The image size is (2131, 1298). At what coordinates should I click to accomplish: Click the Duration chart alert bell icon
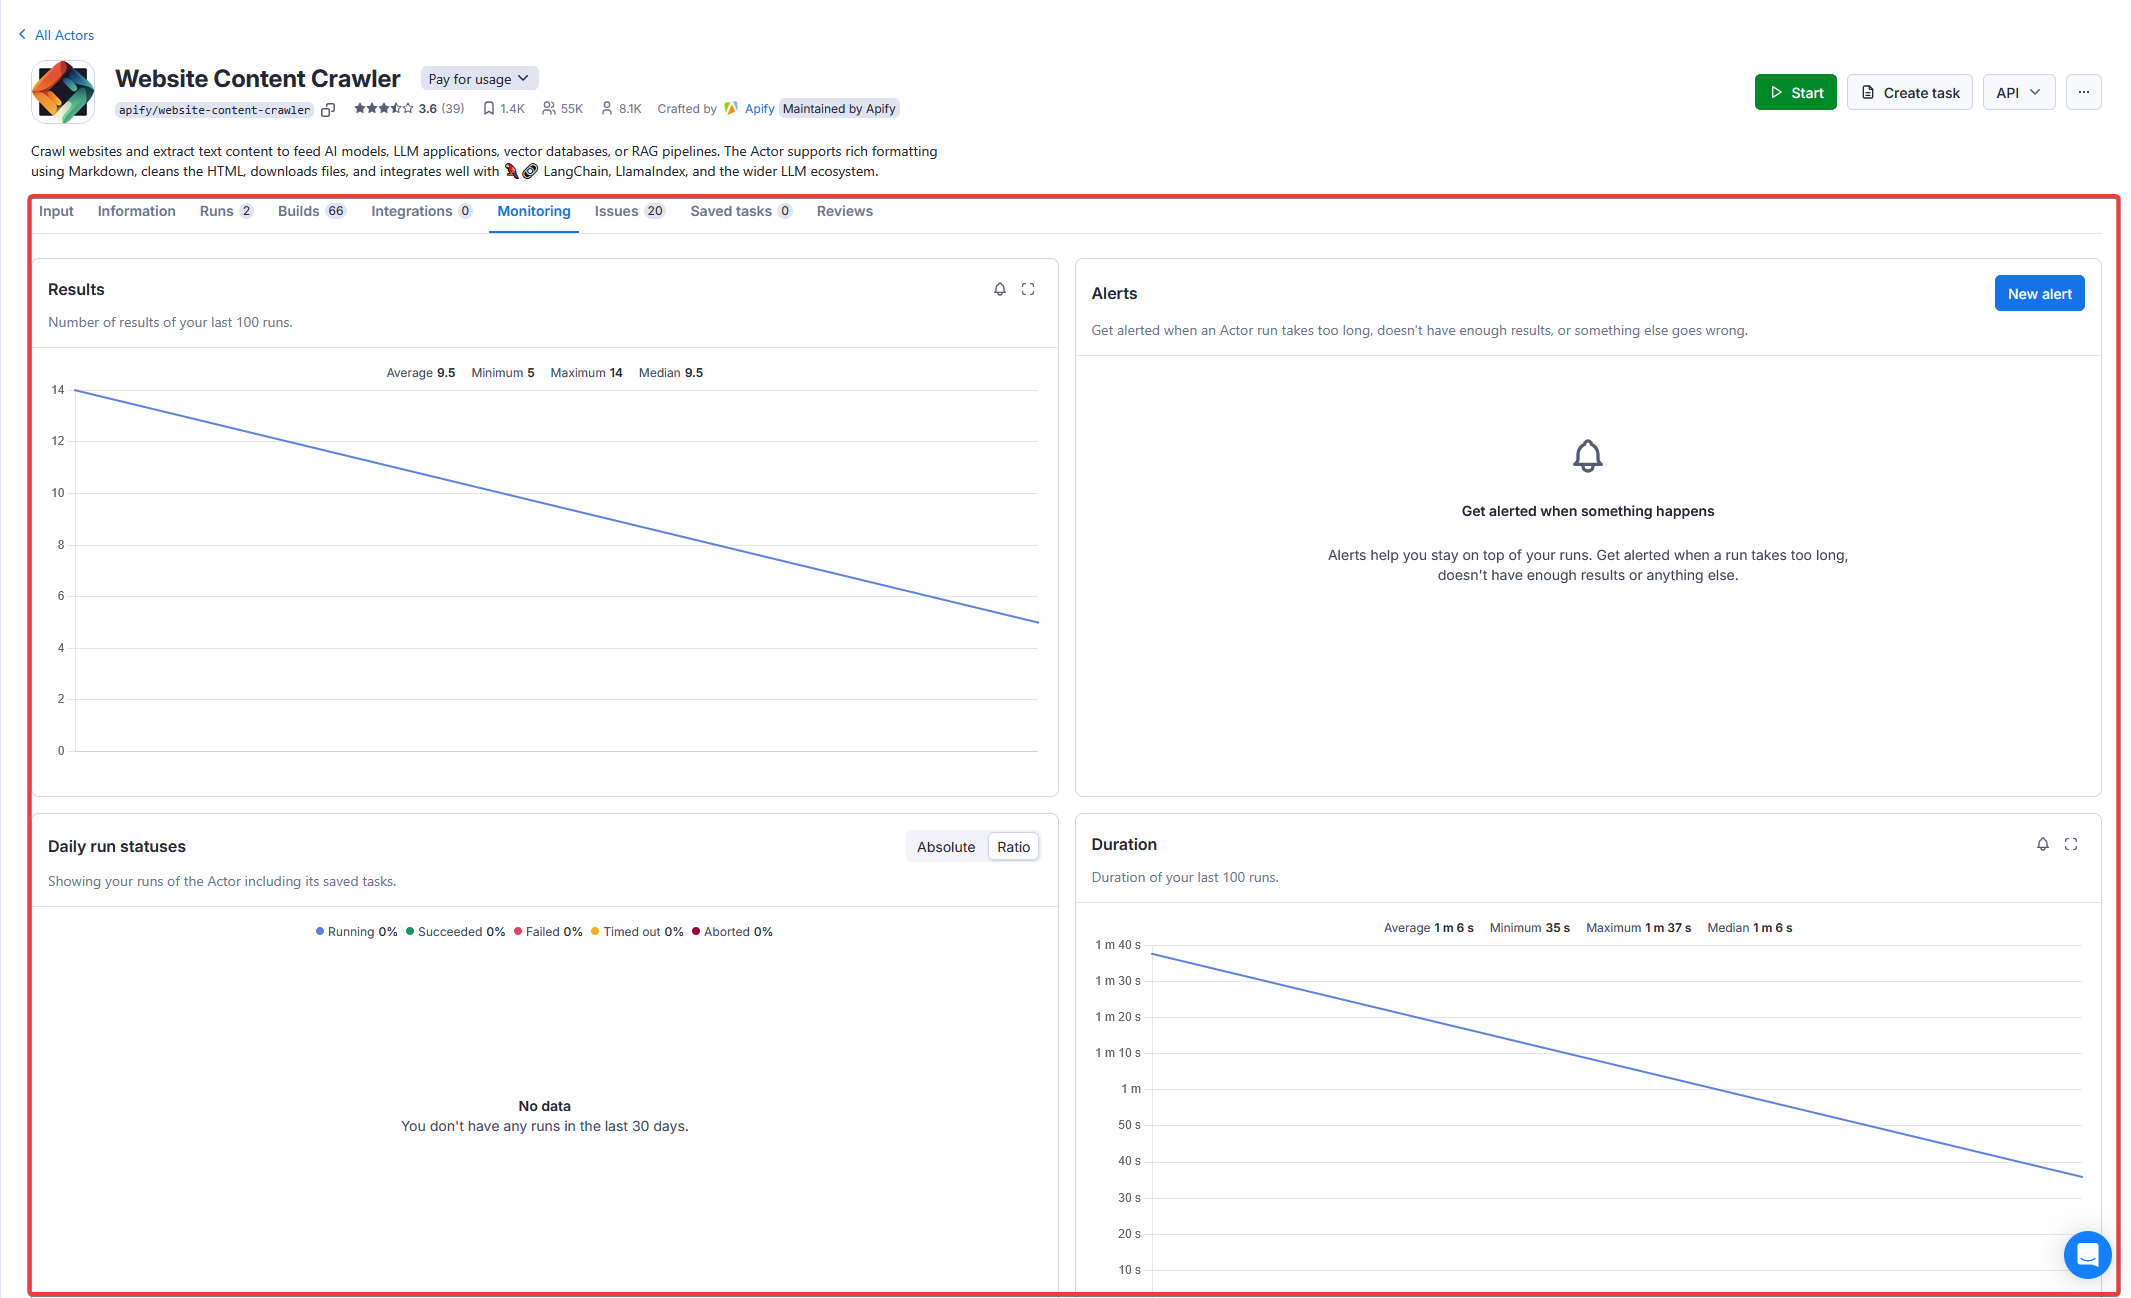(x=2042, y=844)
